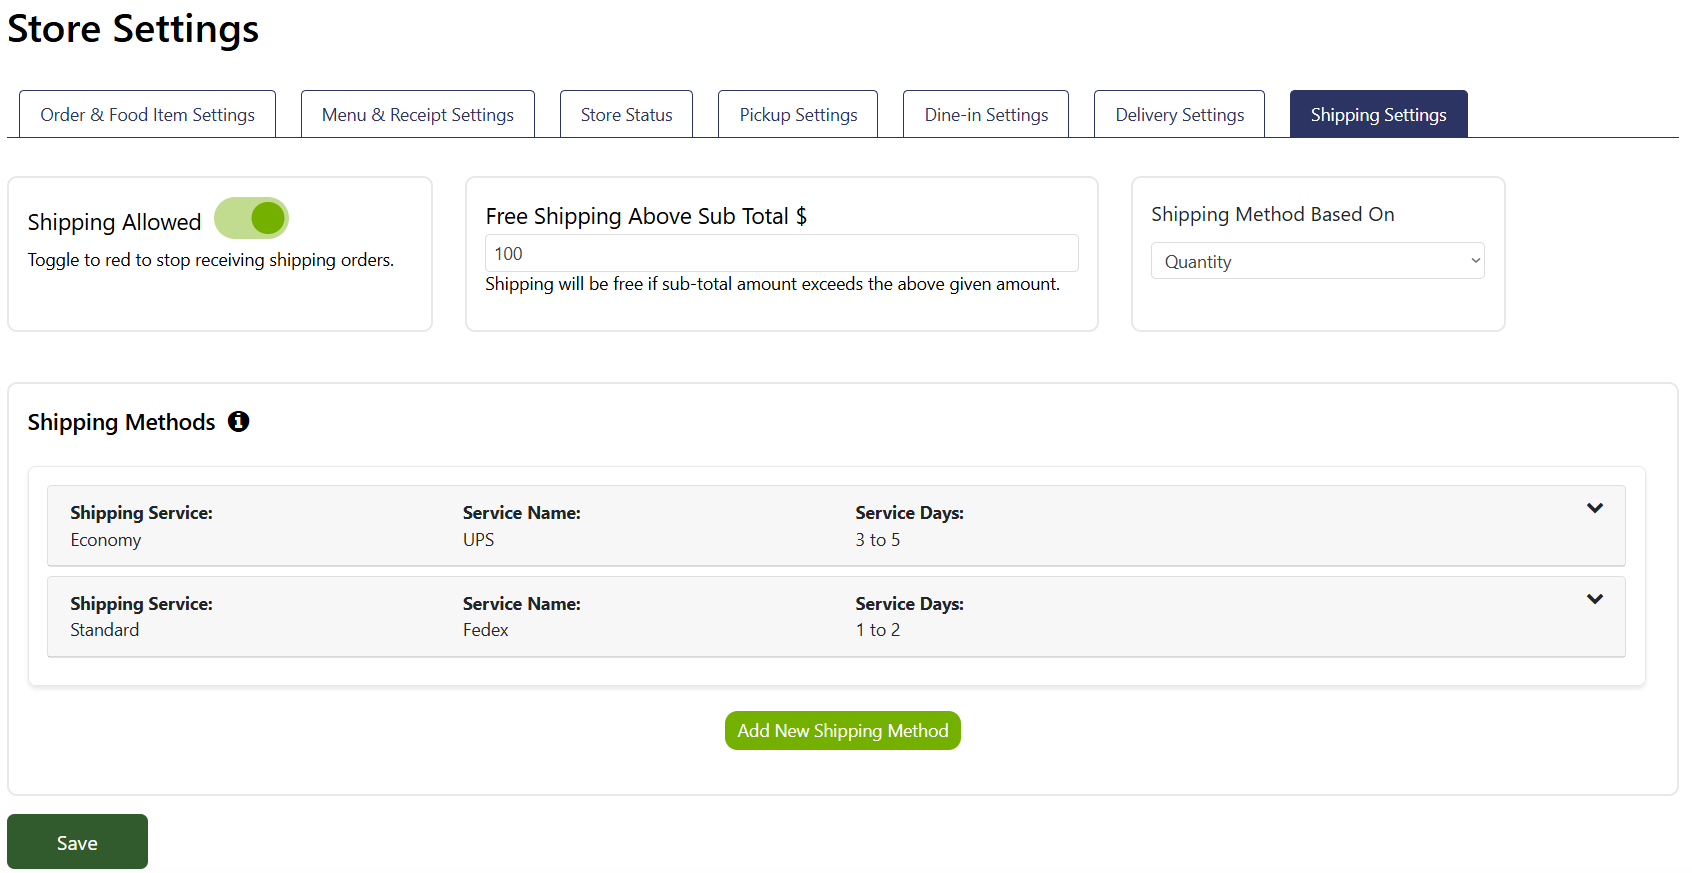The image size is (1692, 873).
Task: Click the Shipping Methods section heading
Action: click(121, 423)
